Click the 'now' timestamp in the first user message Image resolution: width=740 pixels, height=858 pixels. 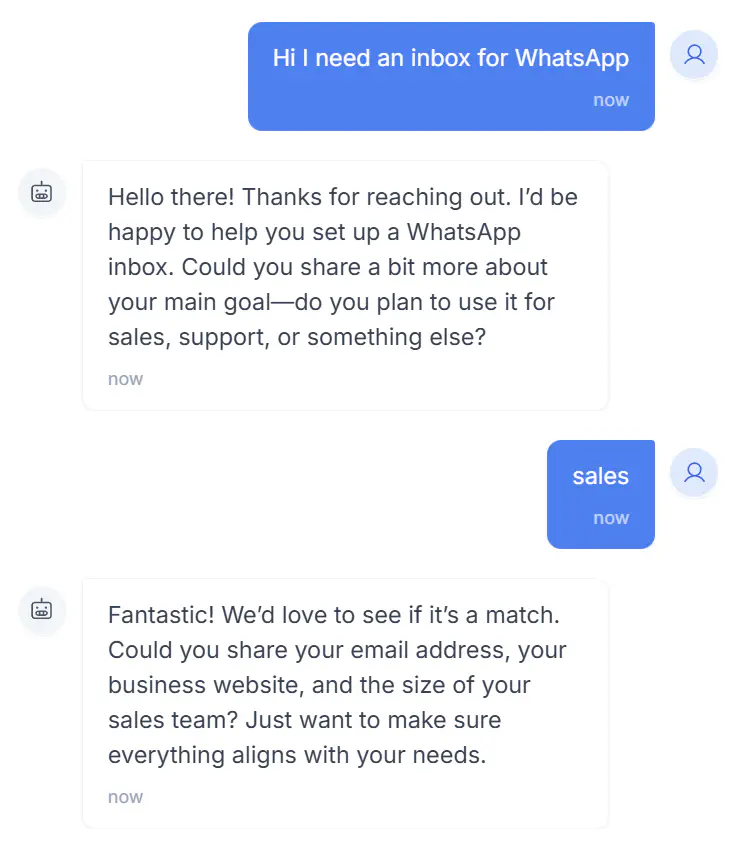pyautogui.click(x=611, y=100)
